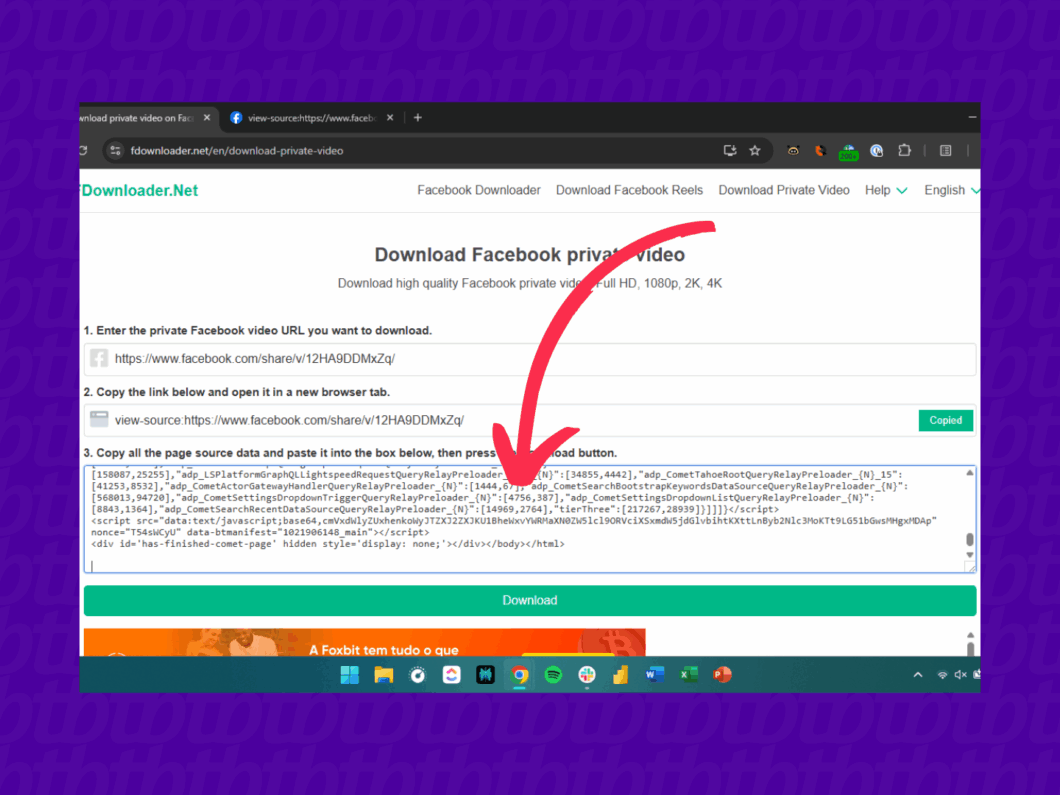Viewport: 1060px width, 795px height.
Task: Open Facebook Downloader menu link
Action: tap(479, 191)
